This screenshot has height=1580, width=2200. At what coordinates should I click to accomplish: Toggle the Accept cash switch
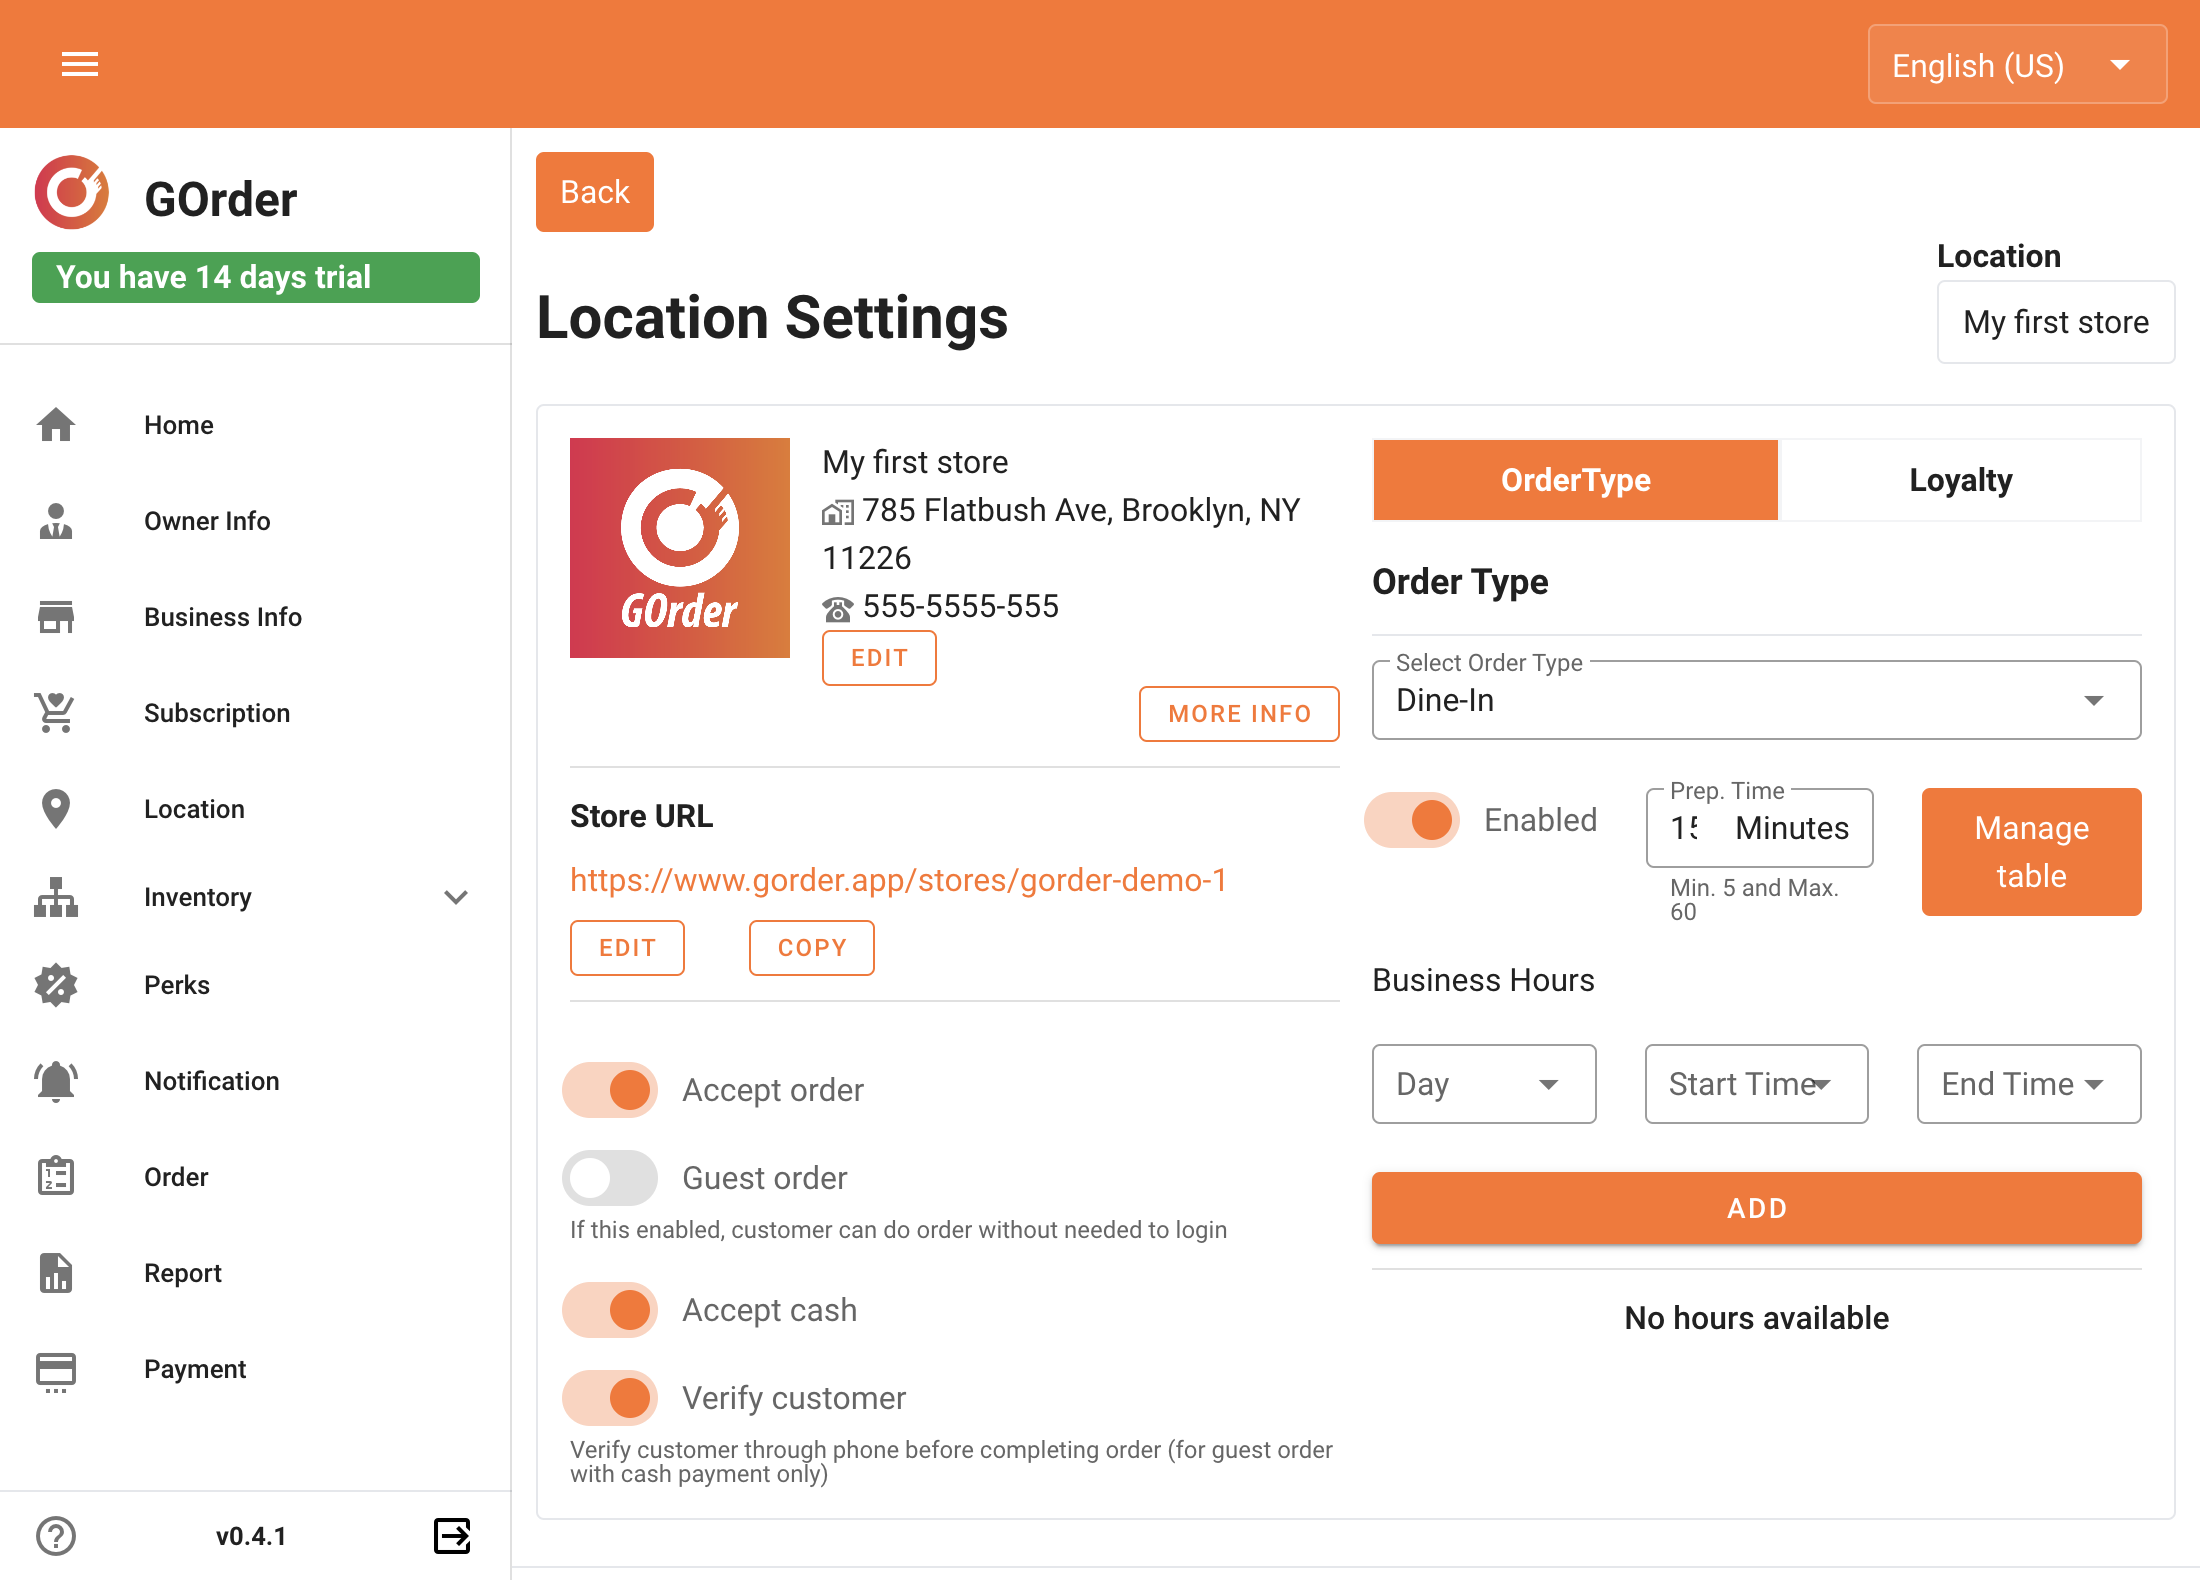coord(610,1310)
